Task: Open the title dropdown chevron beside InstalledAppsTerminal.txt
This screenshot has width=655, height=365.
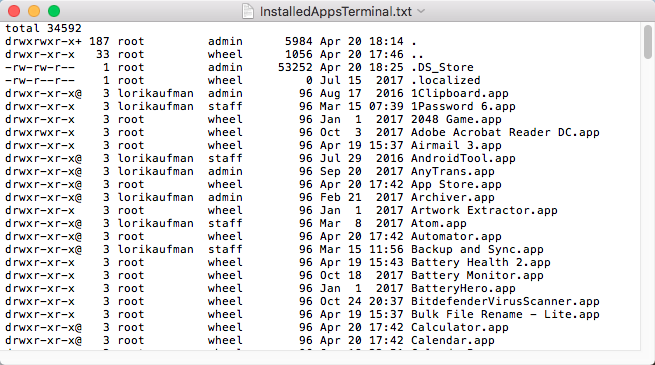Action: [421, 11]
